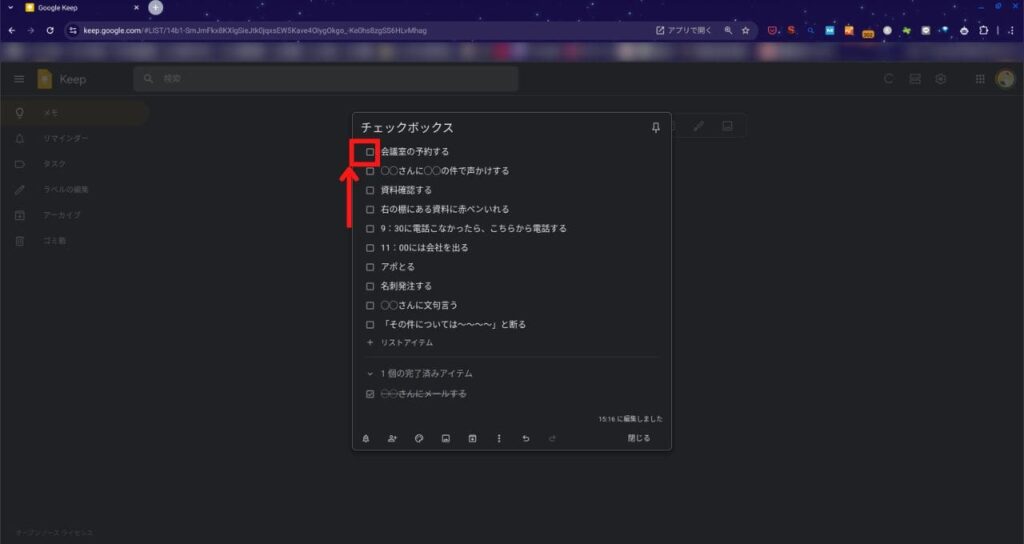The height and width of the screenshot is (544, 1024).
Task: Open the collaborator icon in note toolbar
Action: (x=392, y=438)
